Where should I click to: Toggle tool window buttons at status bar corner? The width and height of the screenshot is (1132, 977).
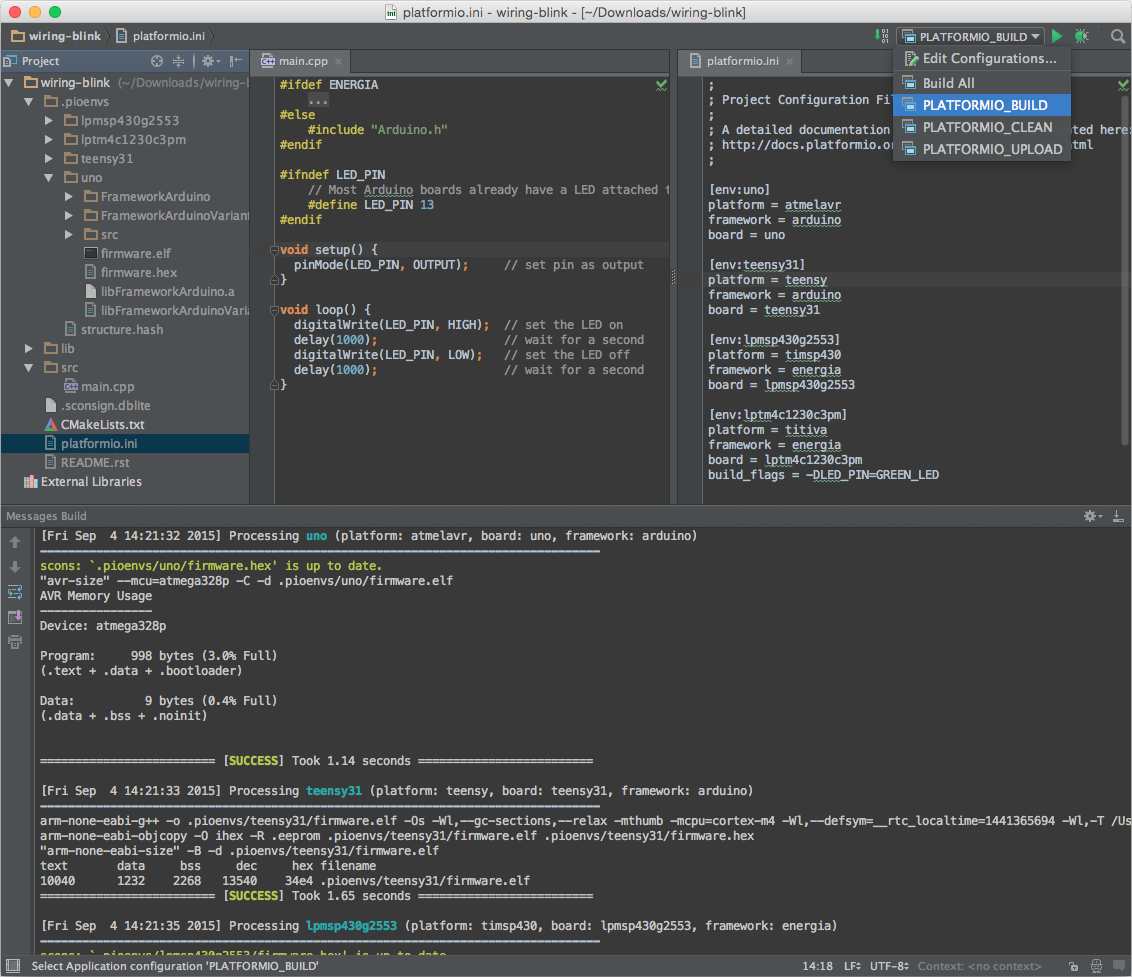pos(12,966)
